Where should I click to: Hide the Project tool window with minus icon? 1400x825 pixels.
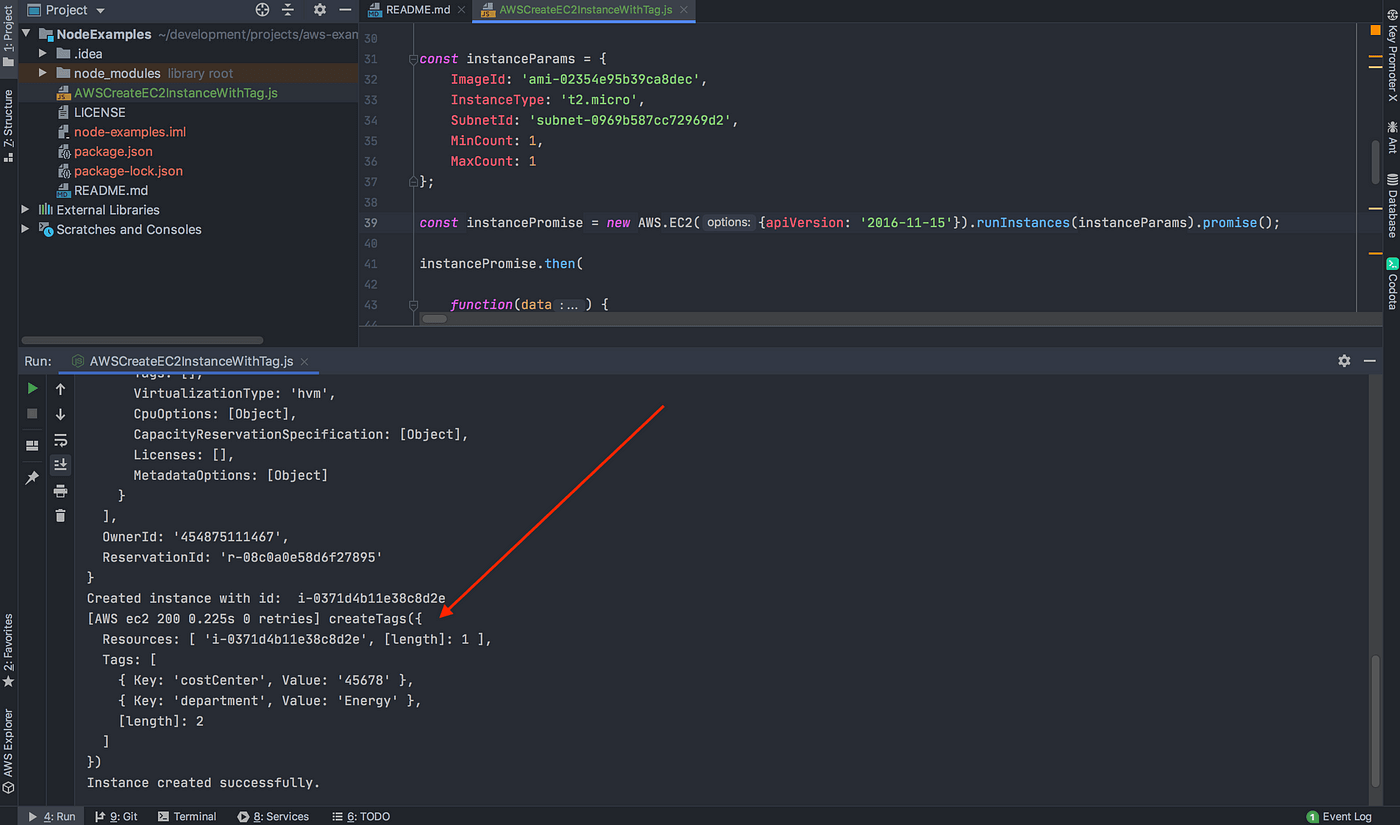pos(345,10)
